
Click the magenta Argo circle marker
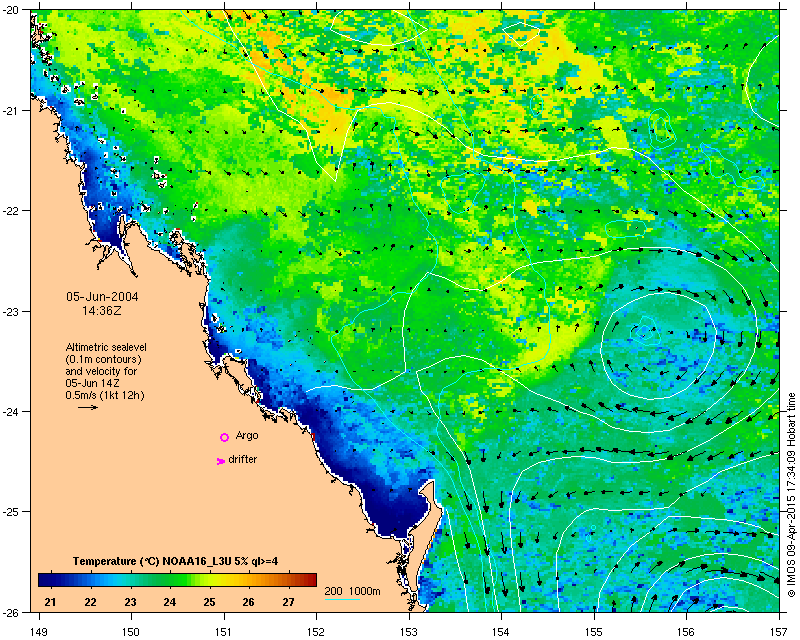coord(224,437)
